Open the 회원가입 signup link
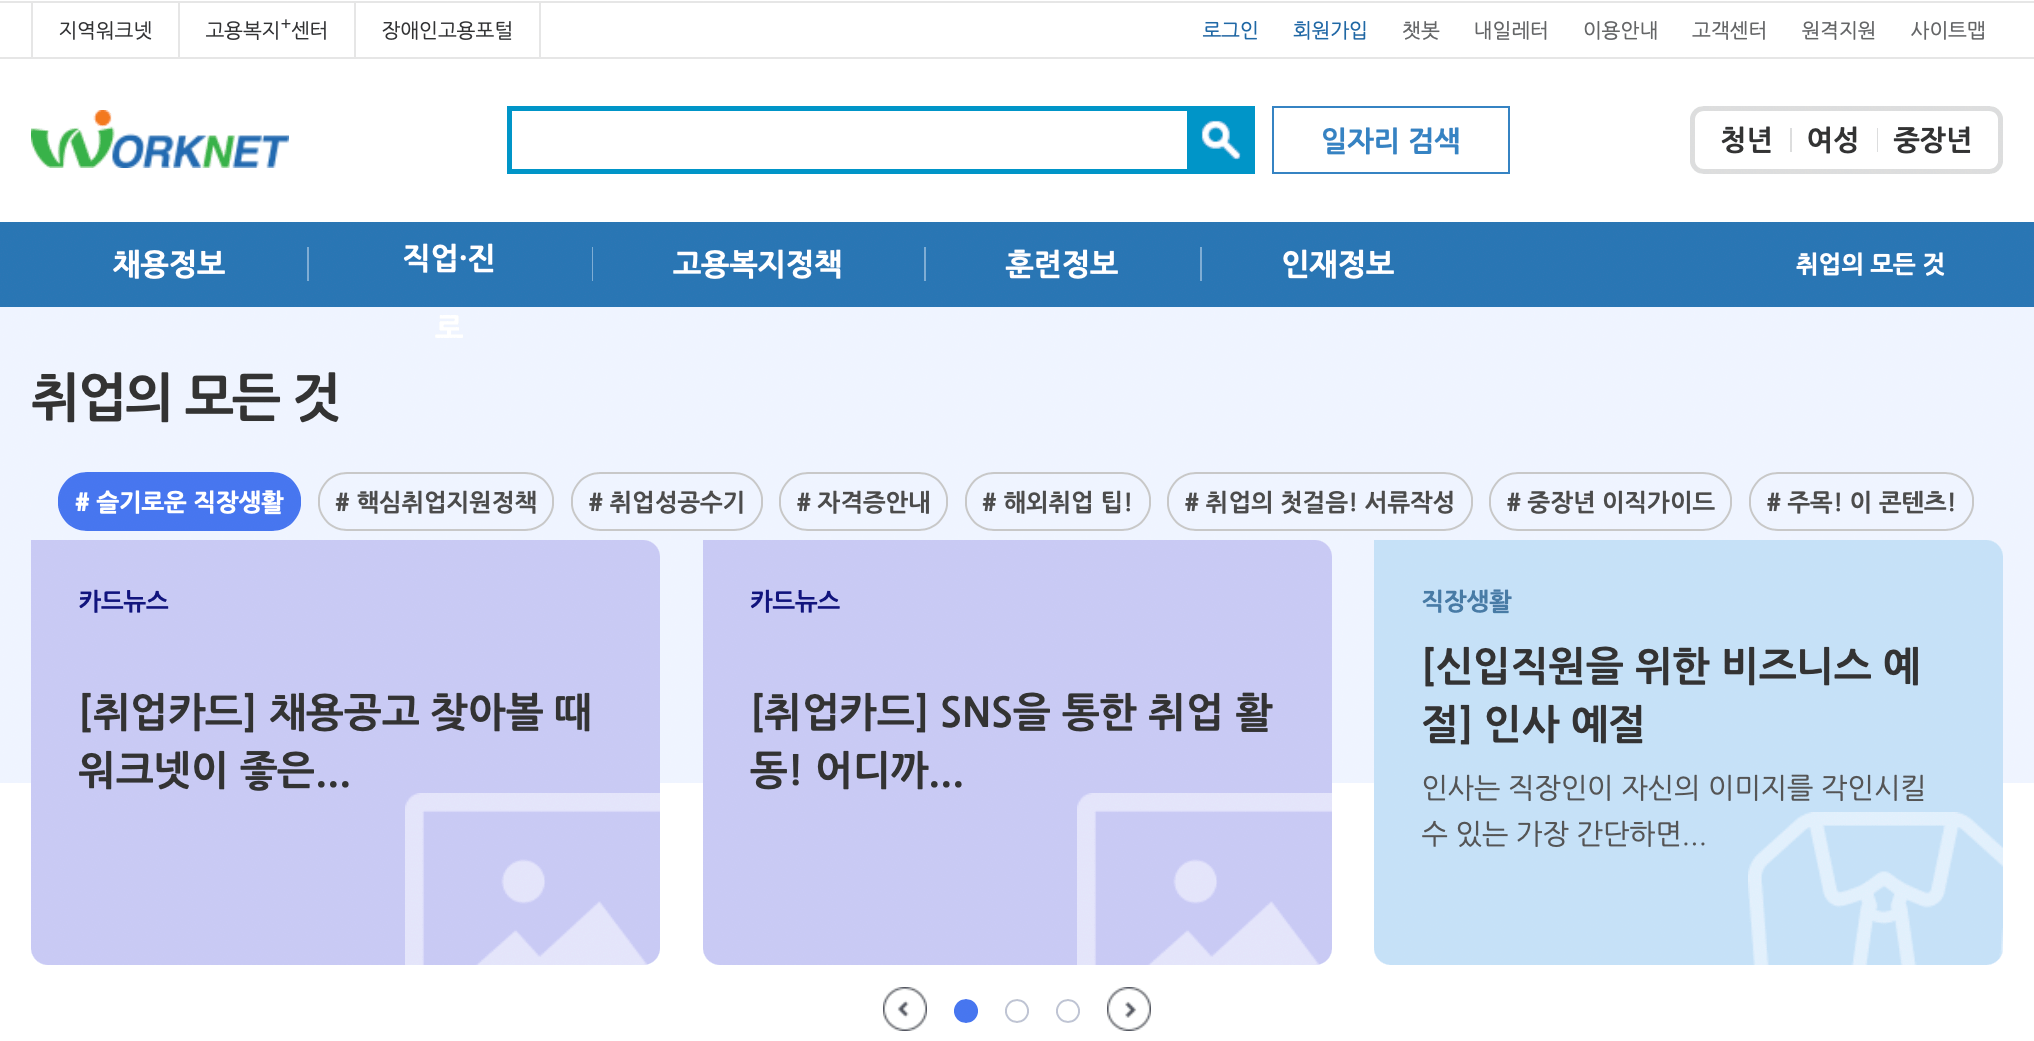The width and height of the screenshot is (2034, 1041). [1331, 30]
